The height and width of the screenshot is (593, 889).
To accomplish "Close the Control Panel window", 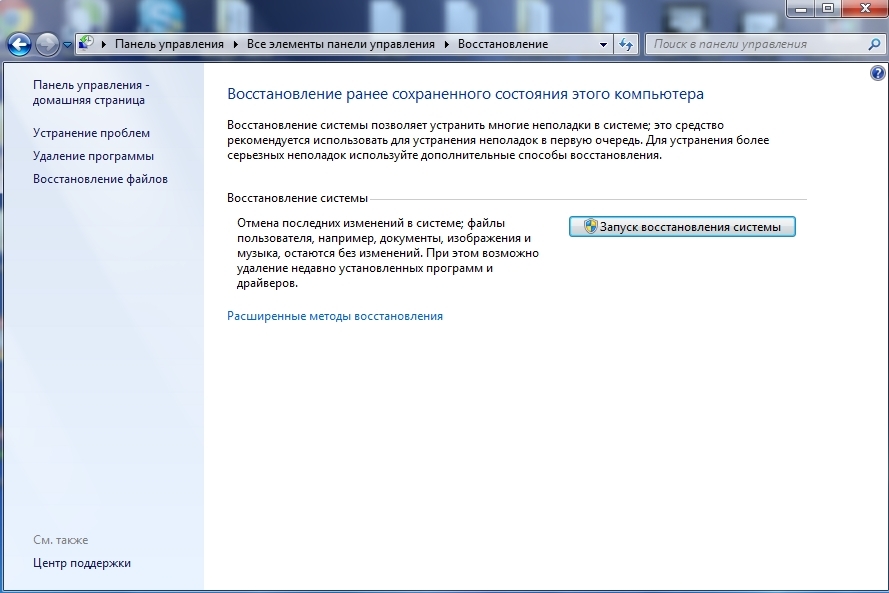I will (865, 8).
